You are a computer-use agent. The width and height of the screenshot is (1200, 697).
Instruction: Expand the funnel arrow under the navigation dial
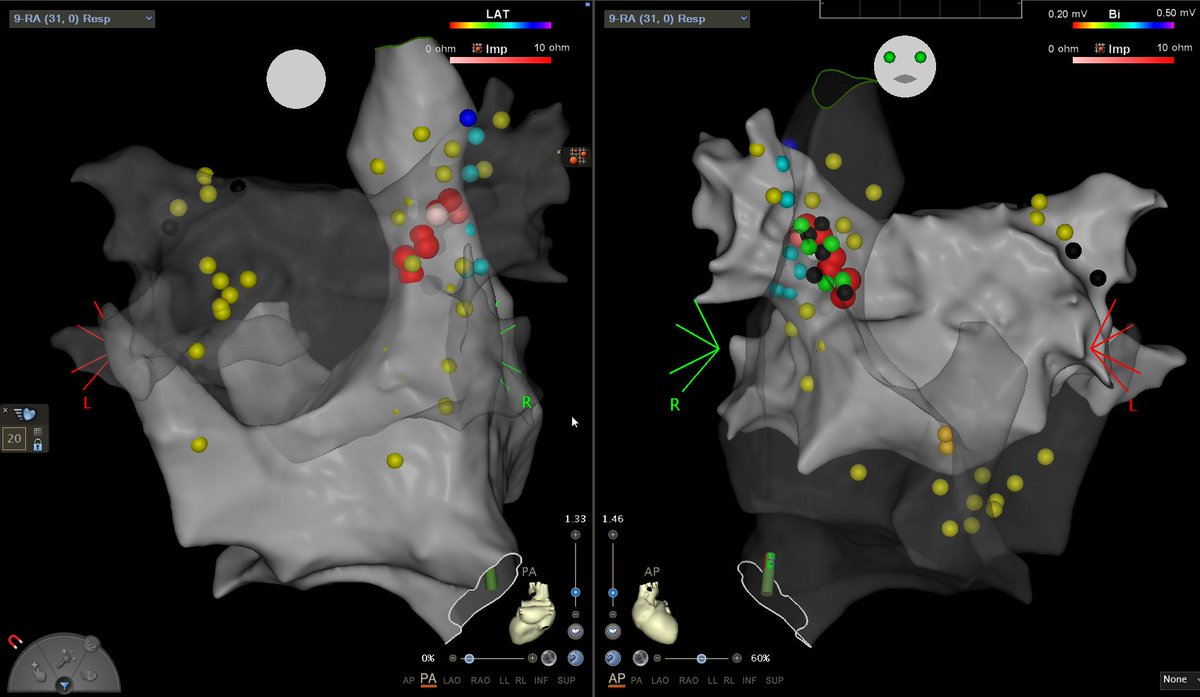(x=65, y=686)
